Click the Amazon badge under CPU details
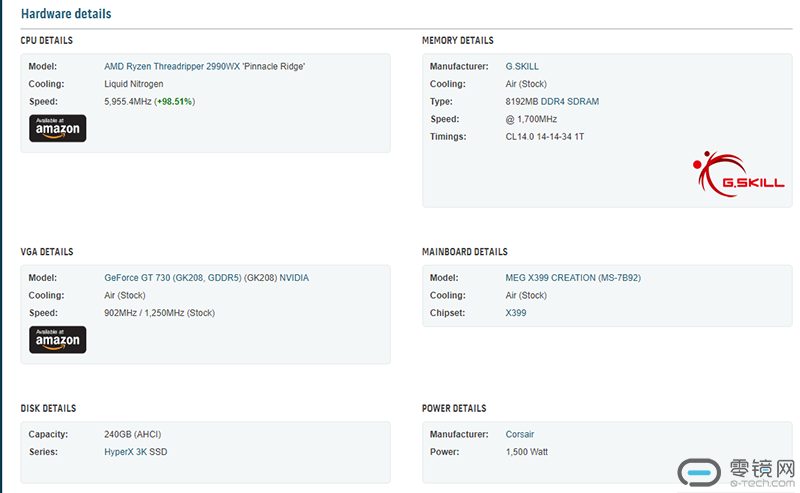 [57, 128]
